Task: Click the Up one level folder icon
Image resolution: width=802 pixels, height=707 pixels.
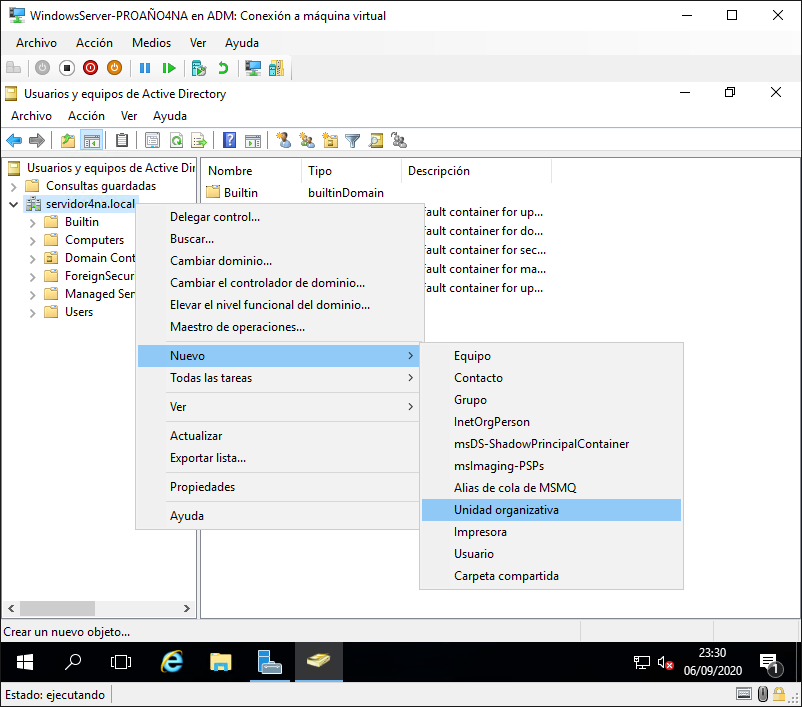Action: pos(68,140)
